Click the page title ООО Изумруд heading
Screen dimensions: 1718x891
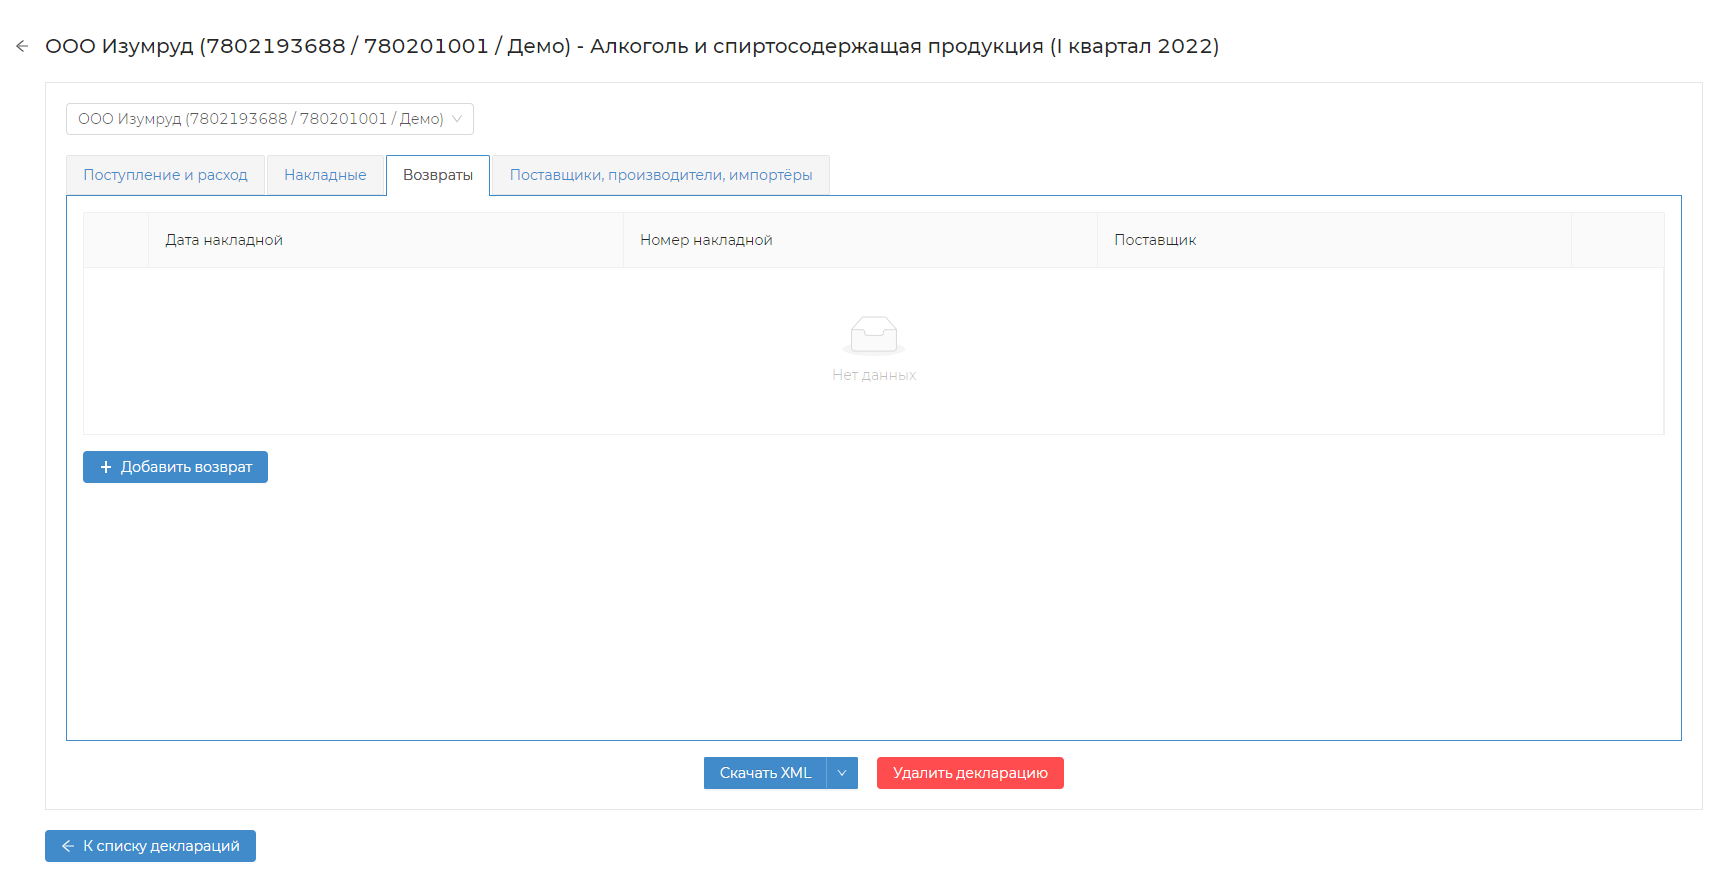point(631,46)
